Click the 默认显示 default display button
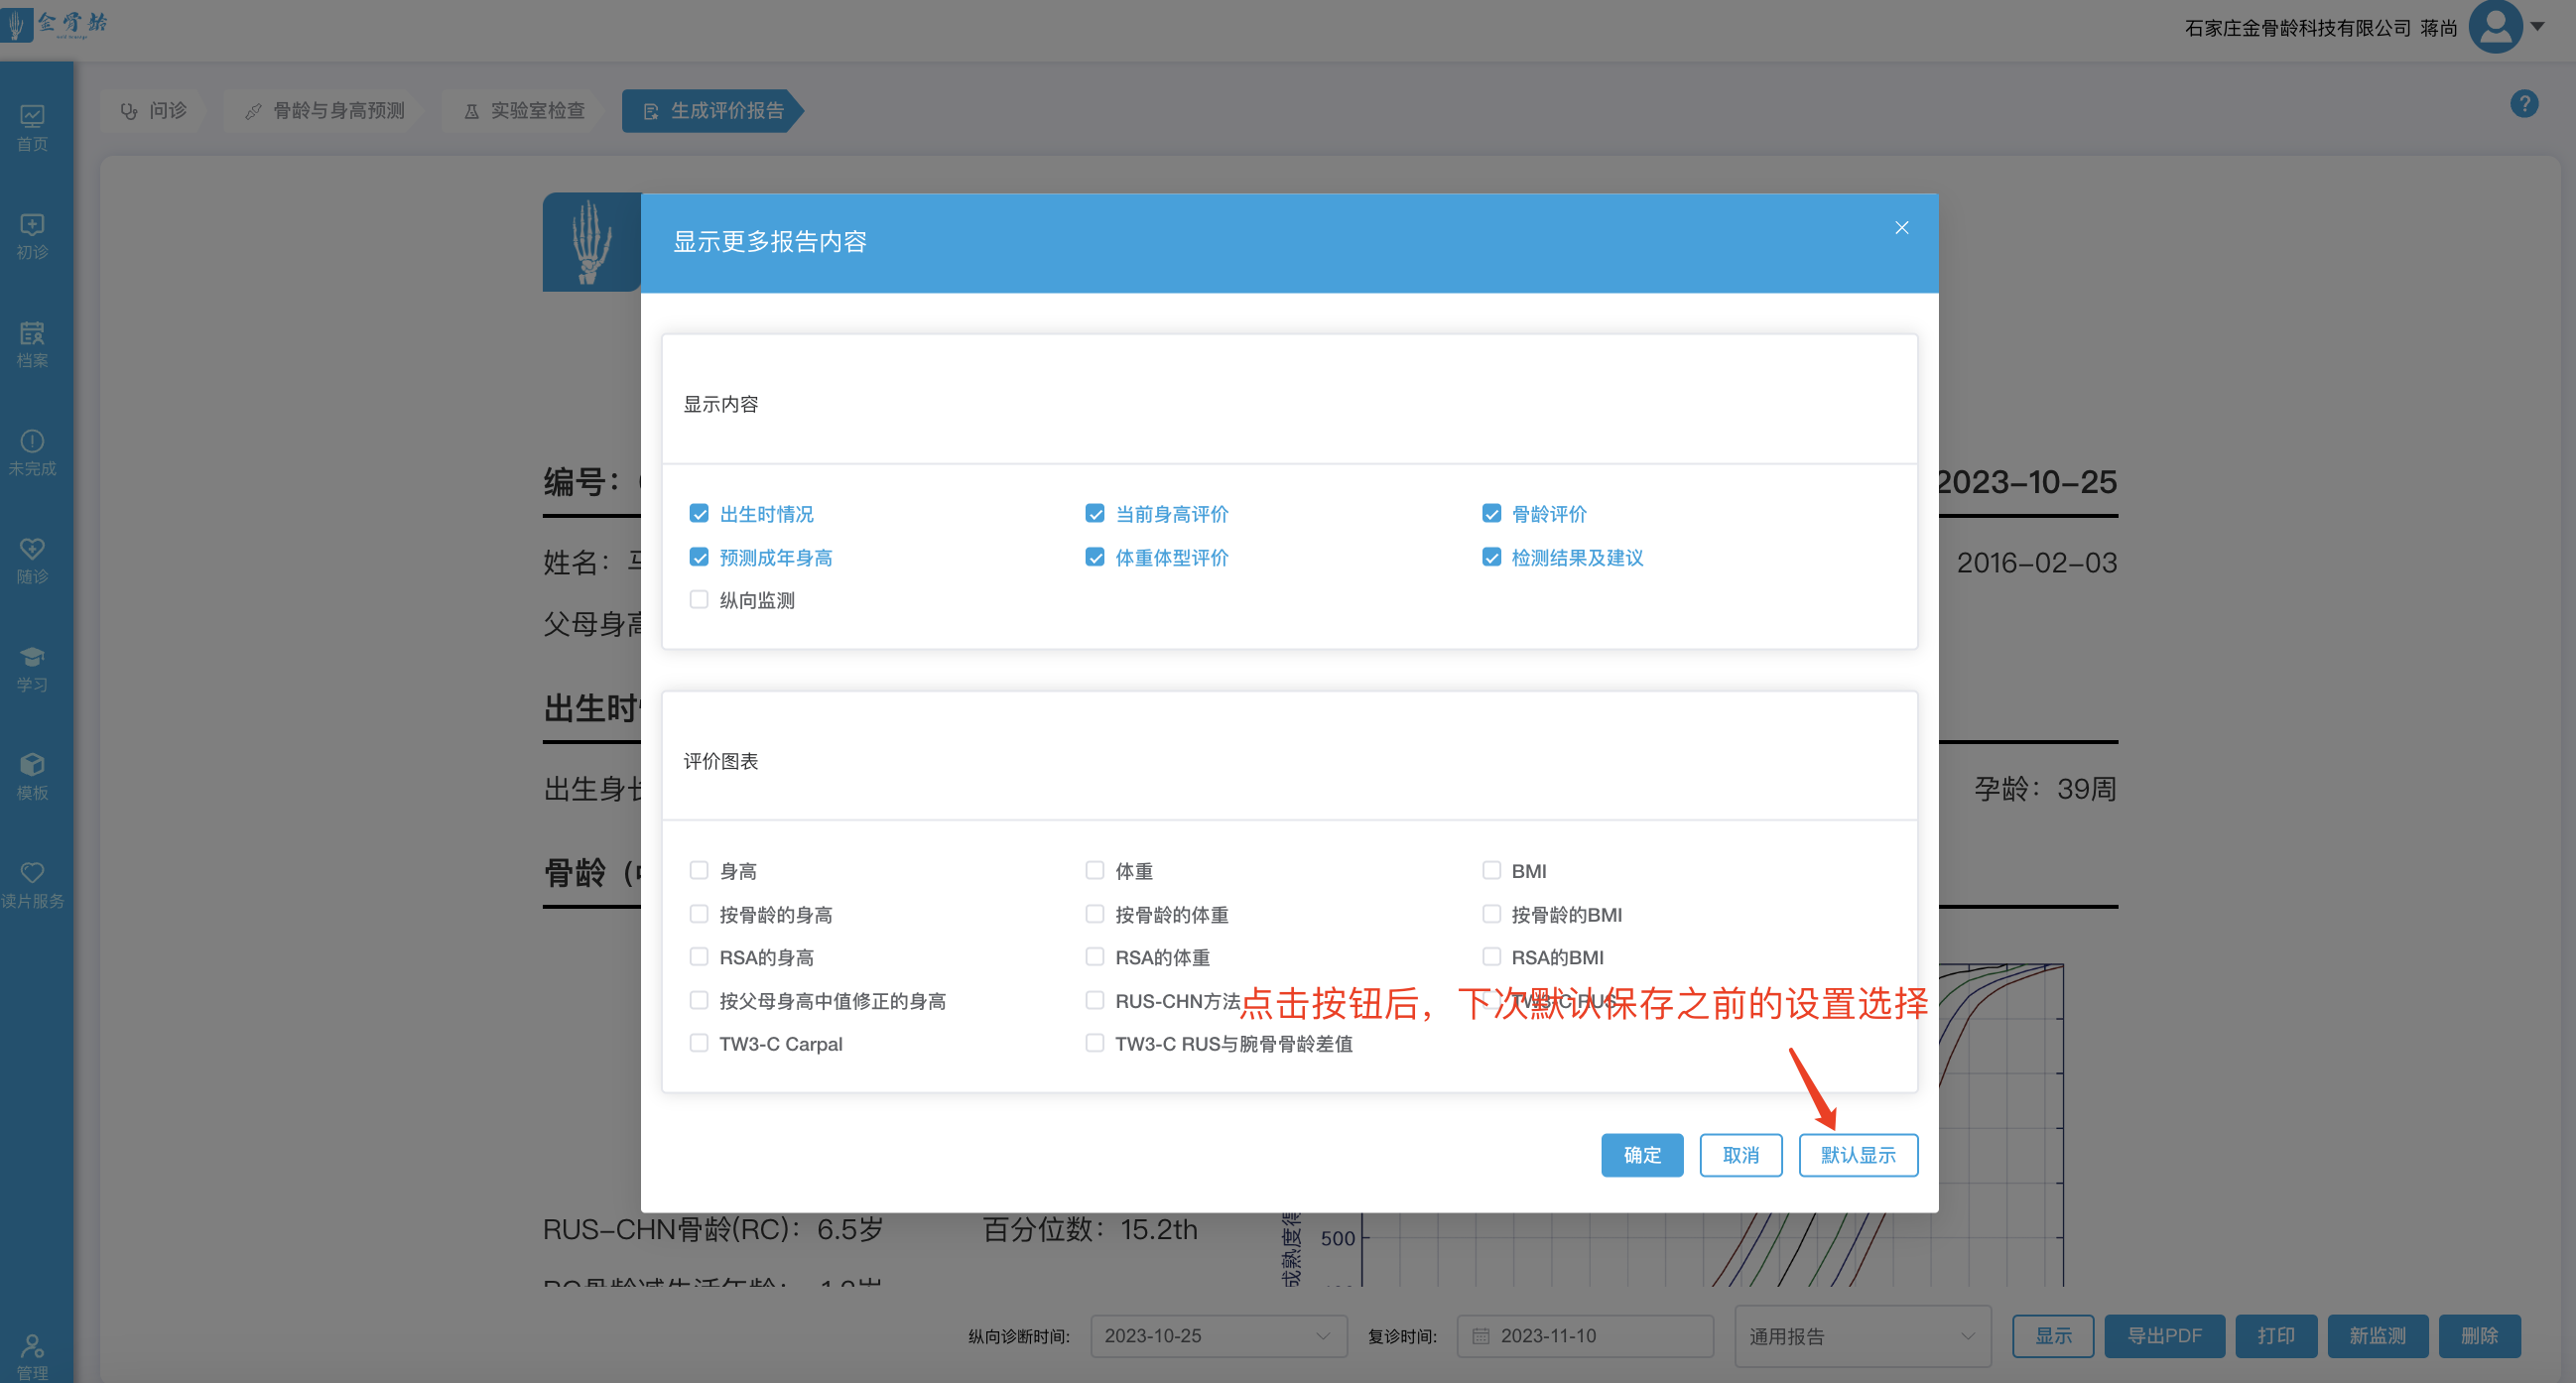Image resolution: width=2576 pixels, height=1383 pixels. pyautogui.click(x=1857, y=1155)
